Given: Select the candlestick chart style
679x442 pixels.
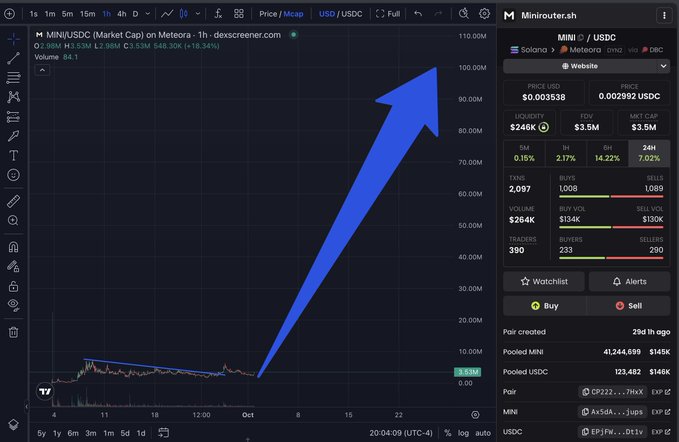Looking at the screenshot, I should [x=184, y=14].
